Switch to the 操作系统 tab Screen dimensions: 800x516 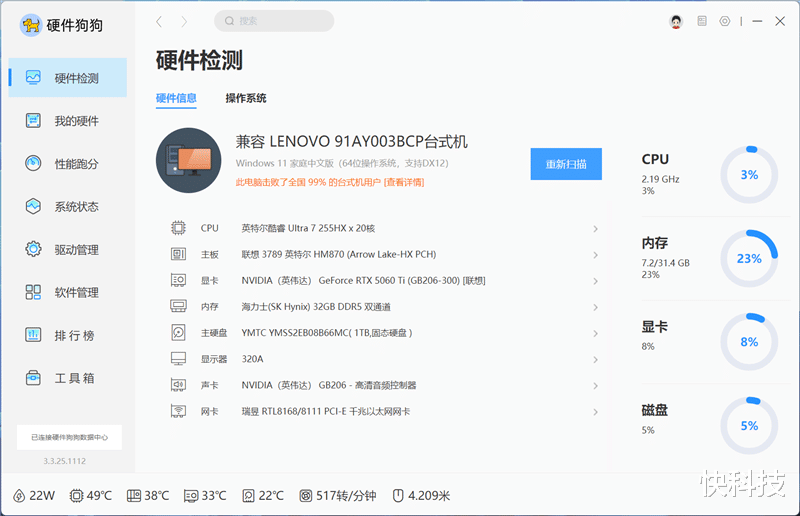click(246, 98)
